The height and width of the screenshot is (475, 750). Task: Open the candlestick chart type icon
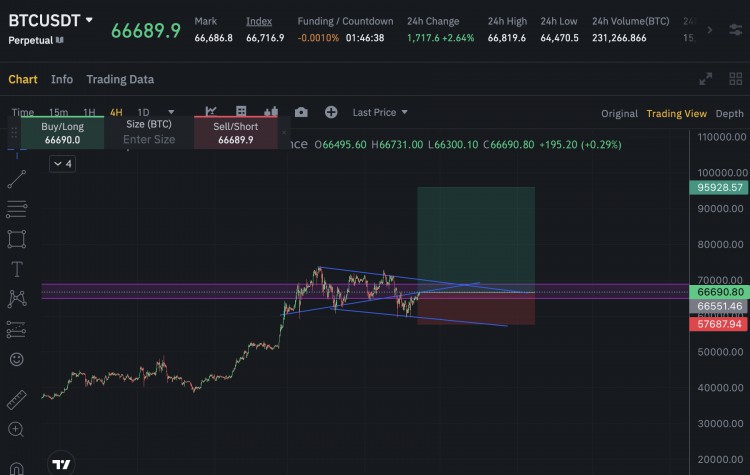coord(271,111)
